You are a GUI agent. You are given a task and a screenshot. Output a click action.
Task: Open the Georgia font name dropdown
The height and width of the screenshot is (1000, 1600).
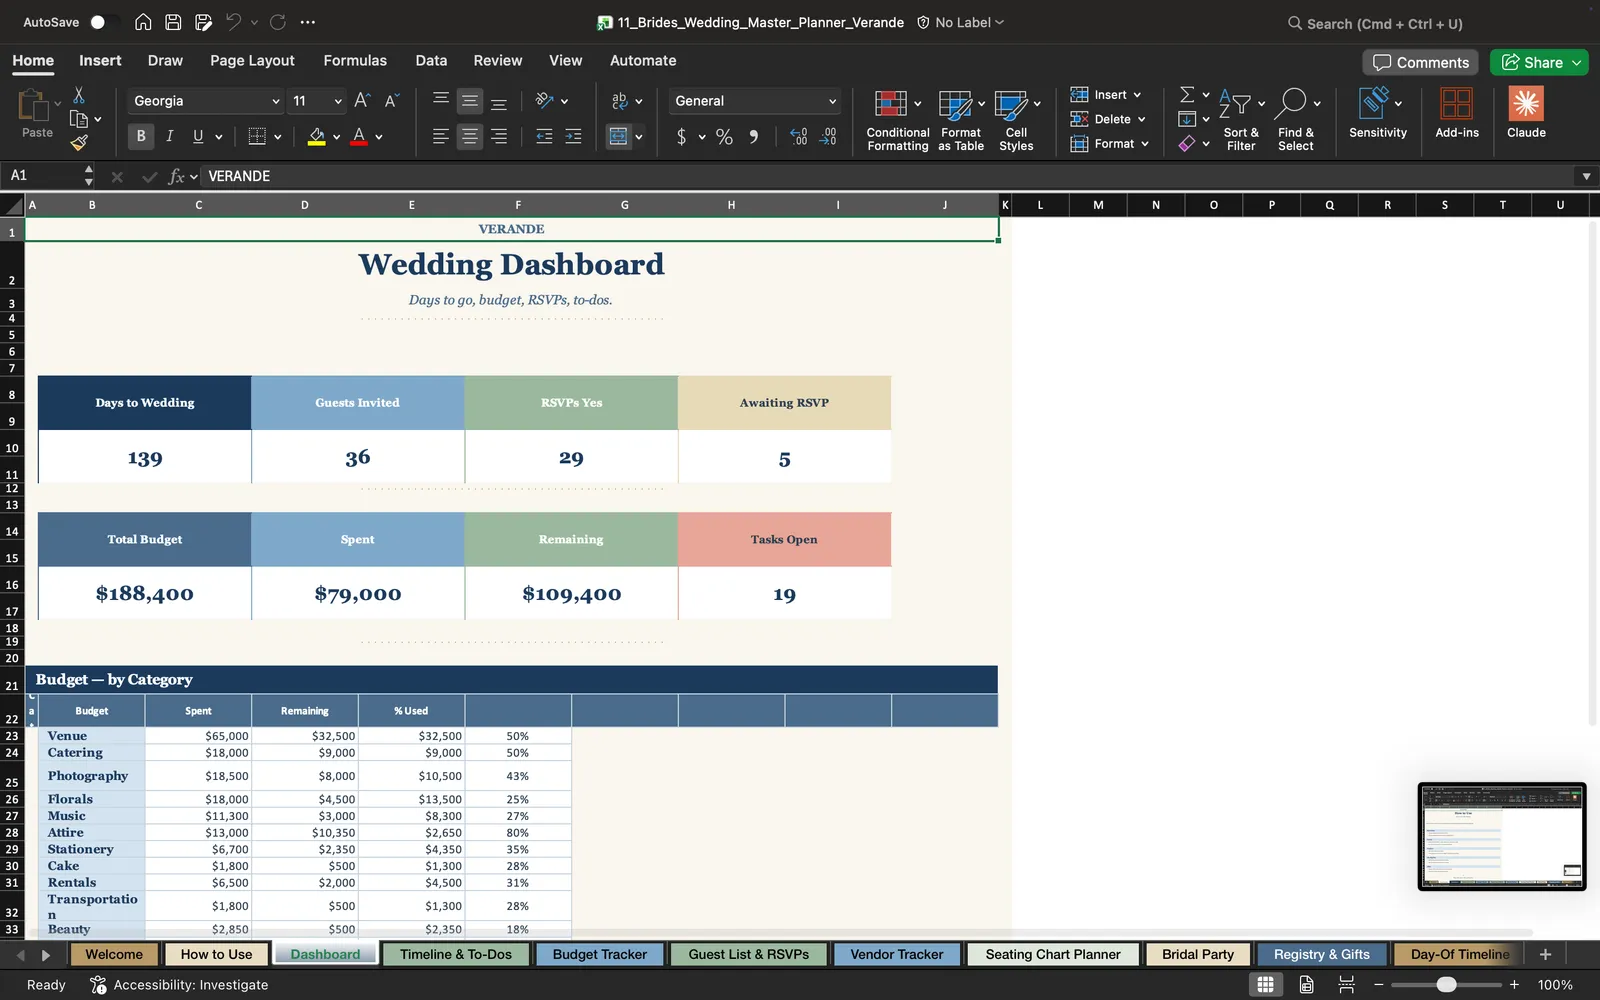coord(206,101)
